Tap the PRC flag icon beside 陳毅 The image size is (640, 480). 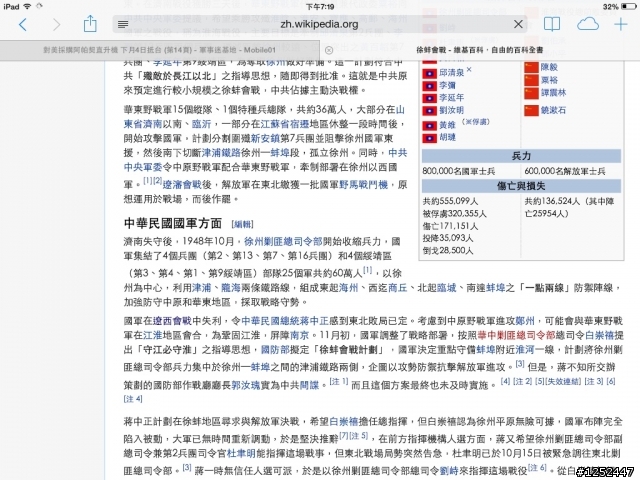(531, 67)
